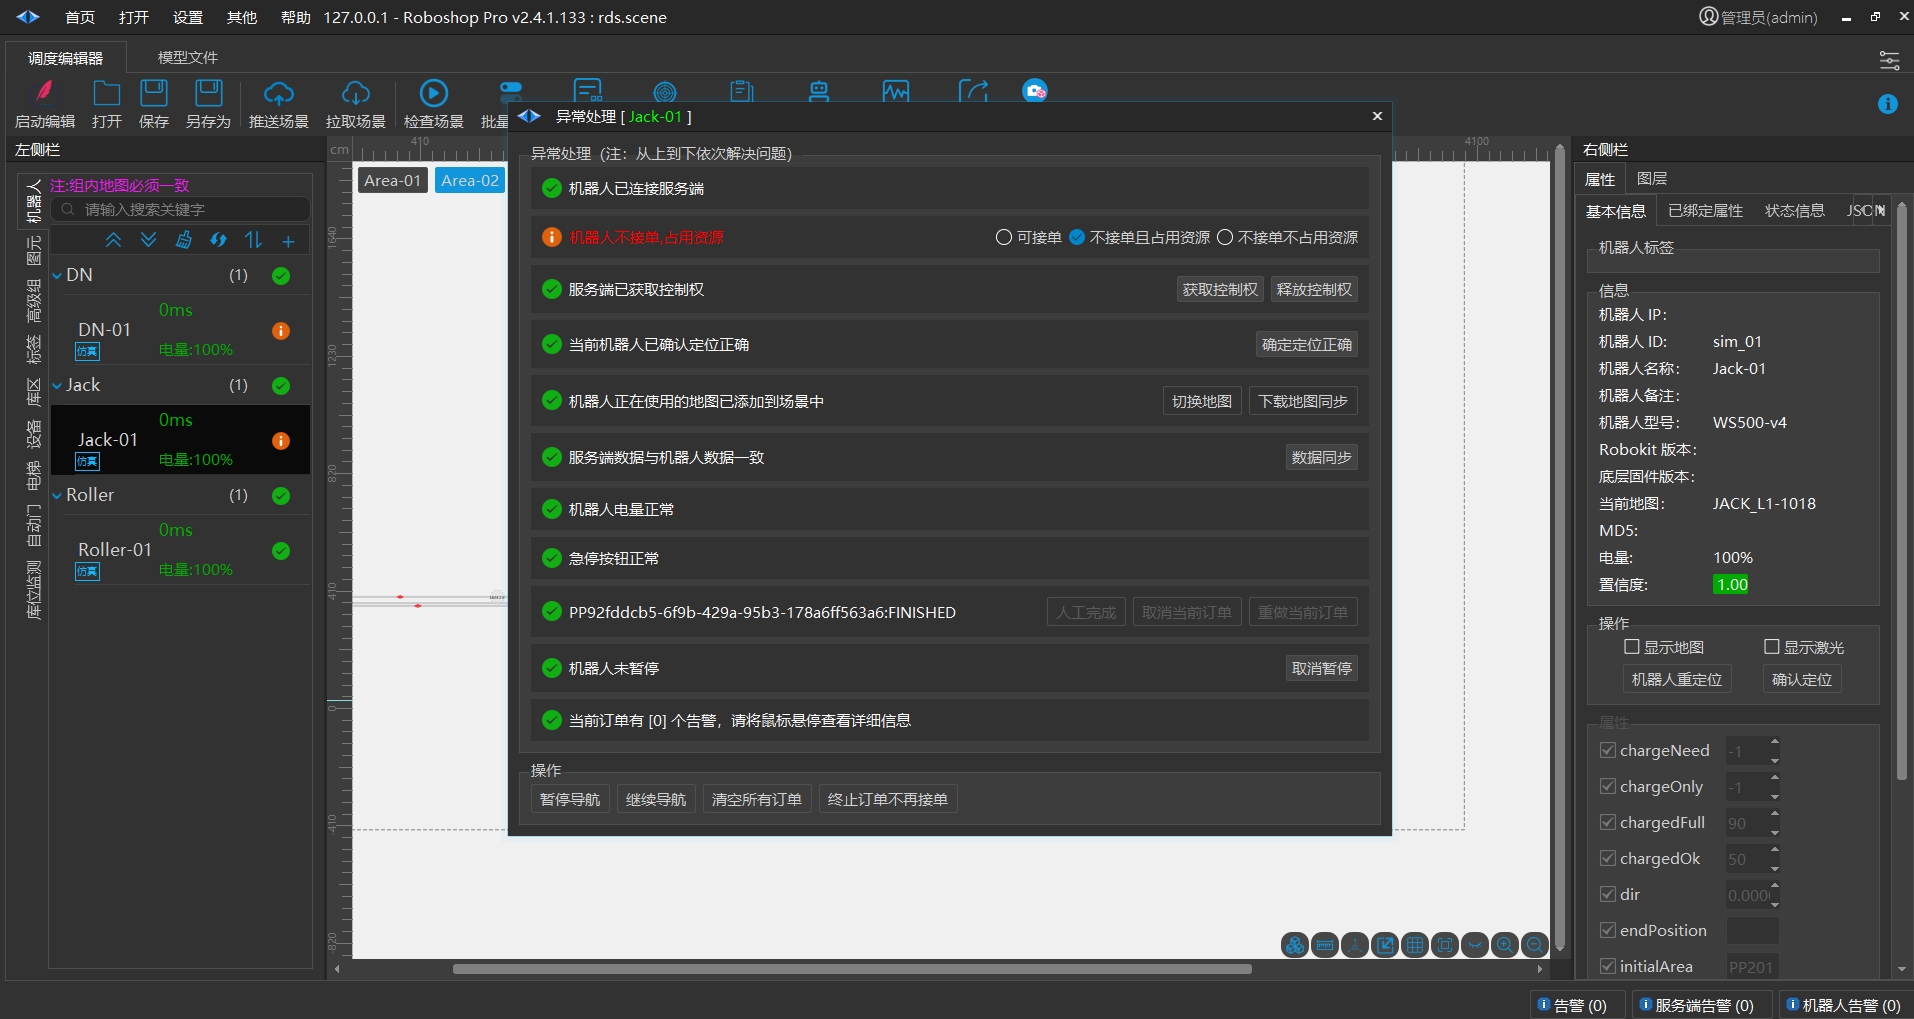Click 确定定位正确 button
Image resolution: width=1914 pixels, height=1019 pixels.
click(1307, 345)
